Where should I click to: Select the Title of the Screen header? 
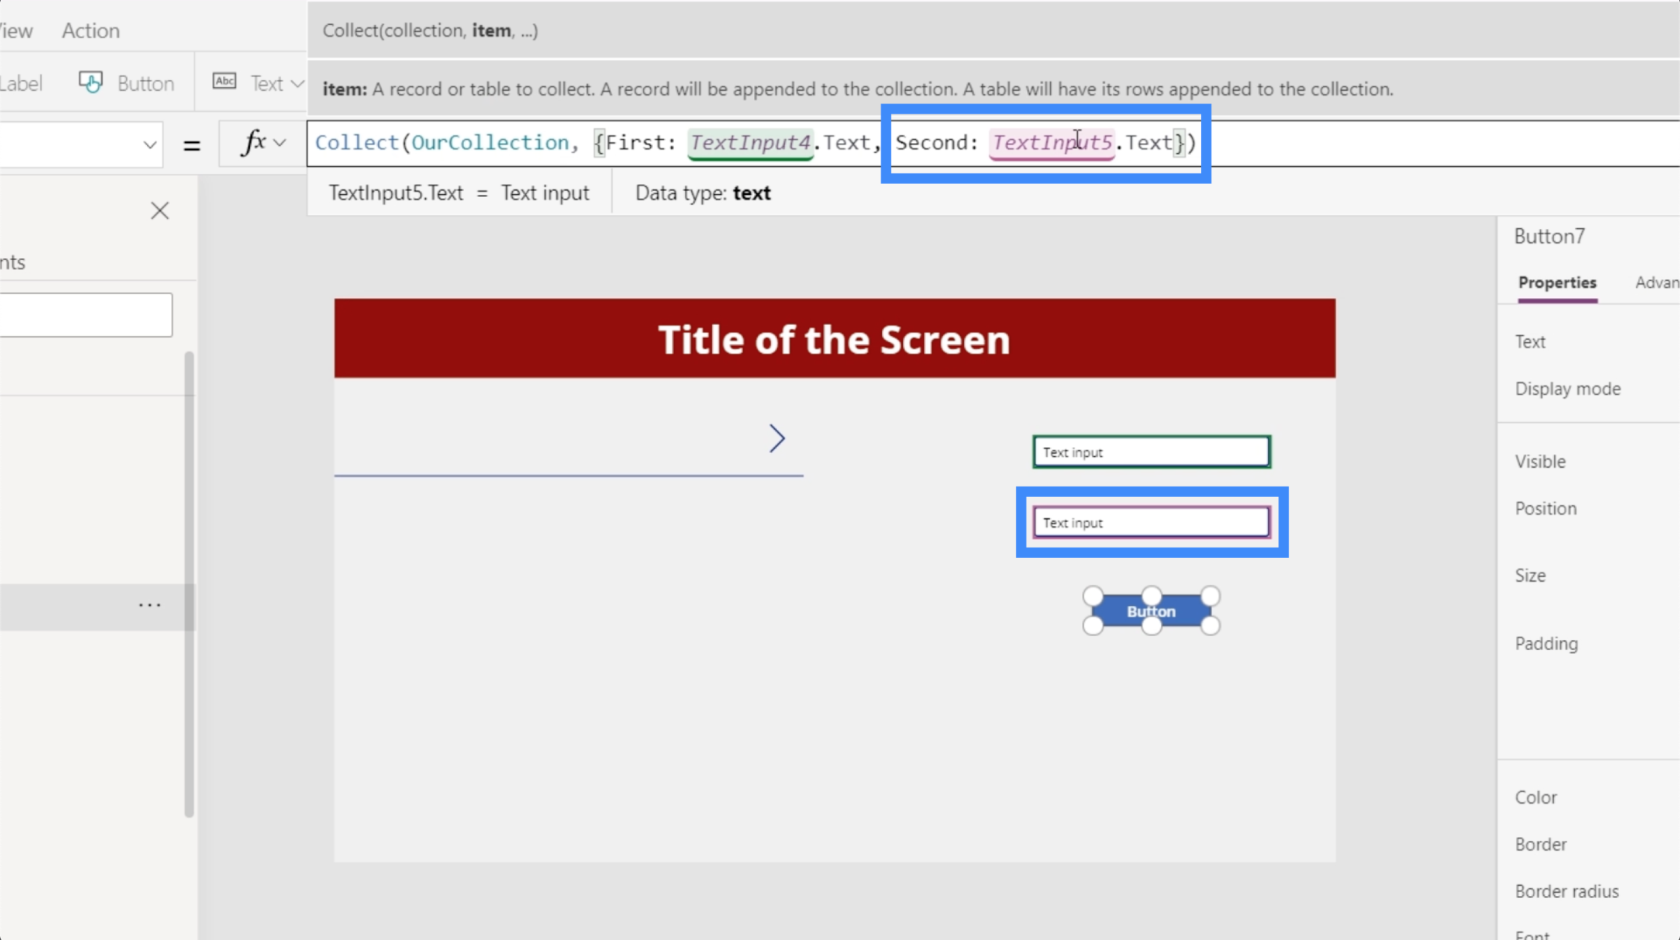click(834, 339)
